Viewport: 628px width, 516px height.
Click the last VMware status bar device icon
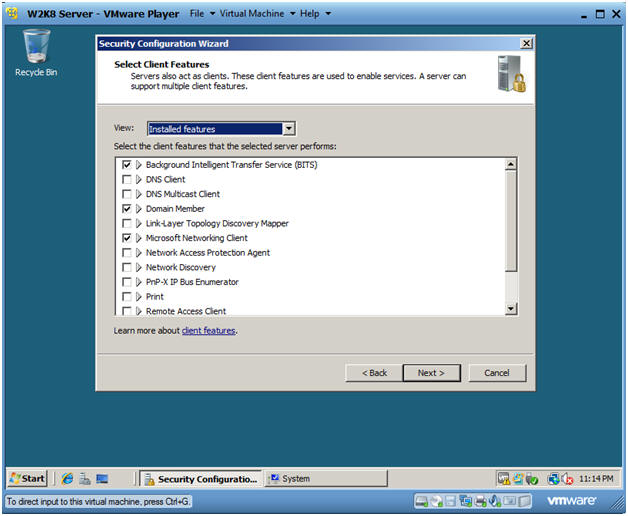(524, 501)
